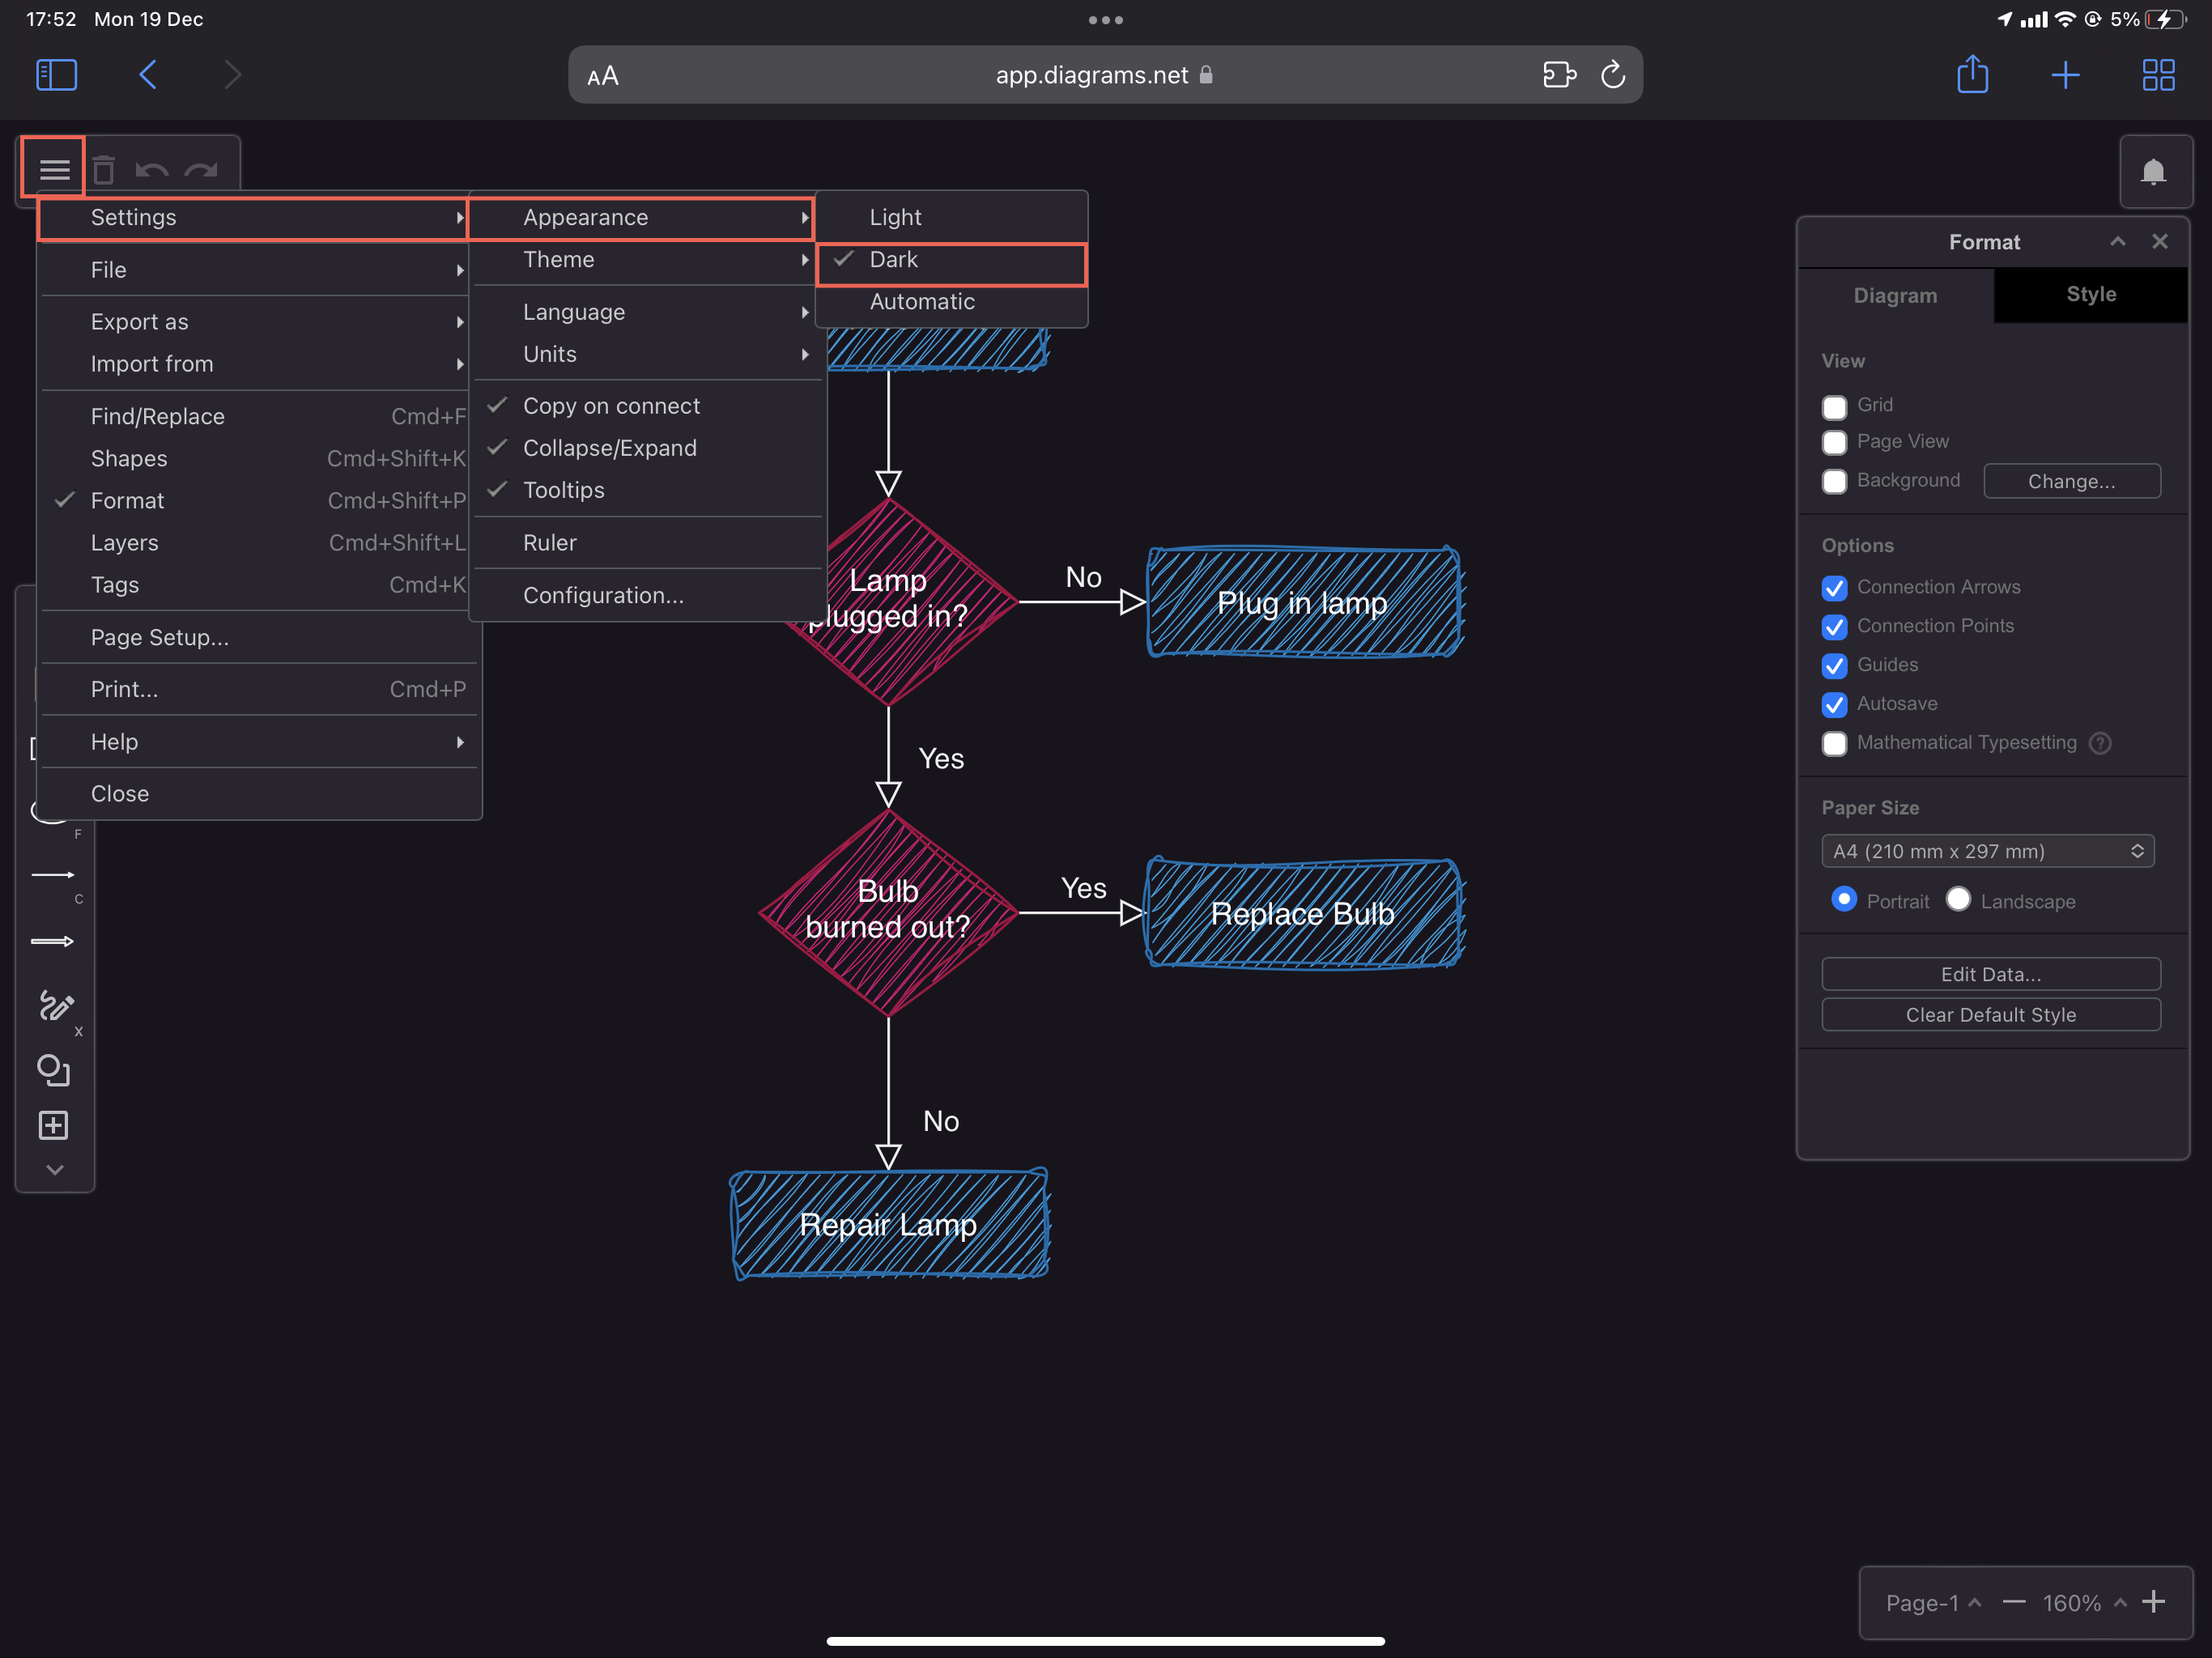Image resolution: width=2212 pixels, height=1658 pixels.
Task: Click the Undo toolbar button
Action: pyautogui.click(x=155, y=169)
